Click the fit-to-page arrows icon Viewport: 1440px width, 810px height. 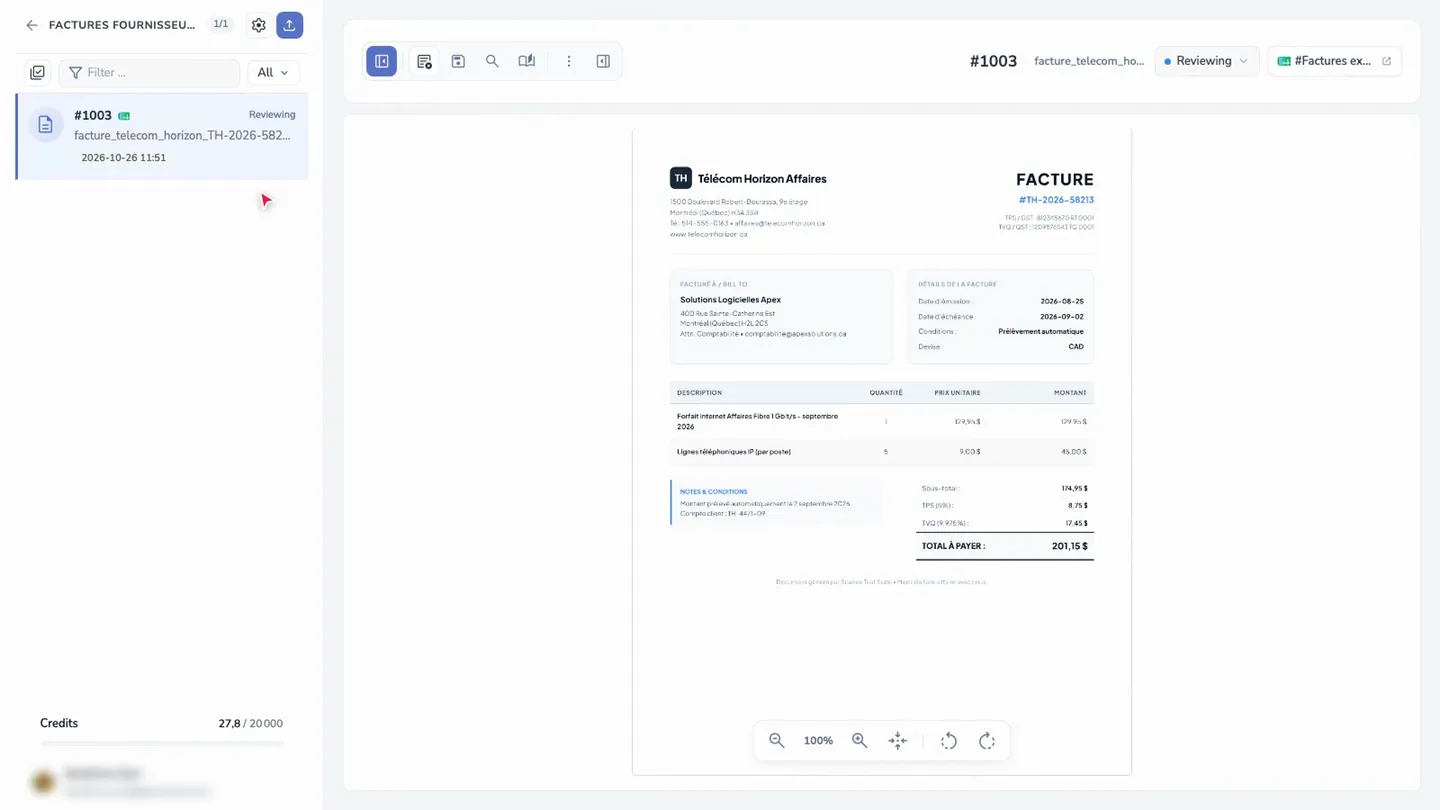tap(898, 741)
